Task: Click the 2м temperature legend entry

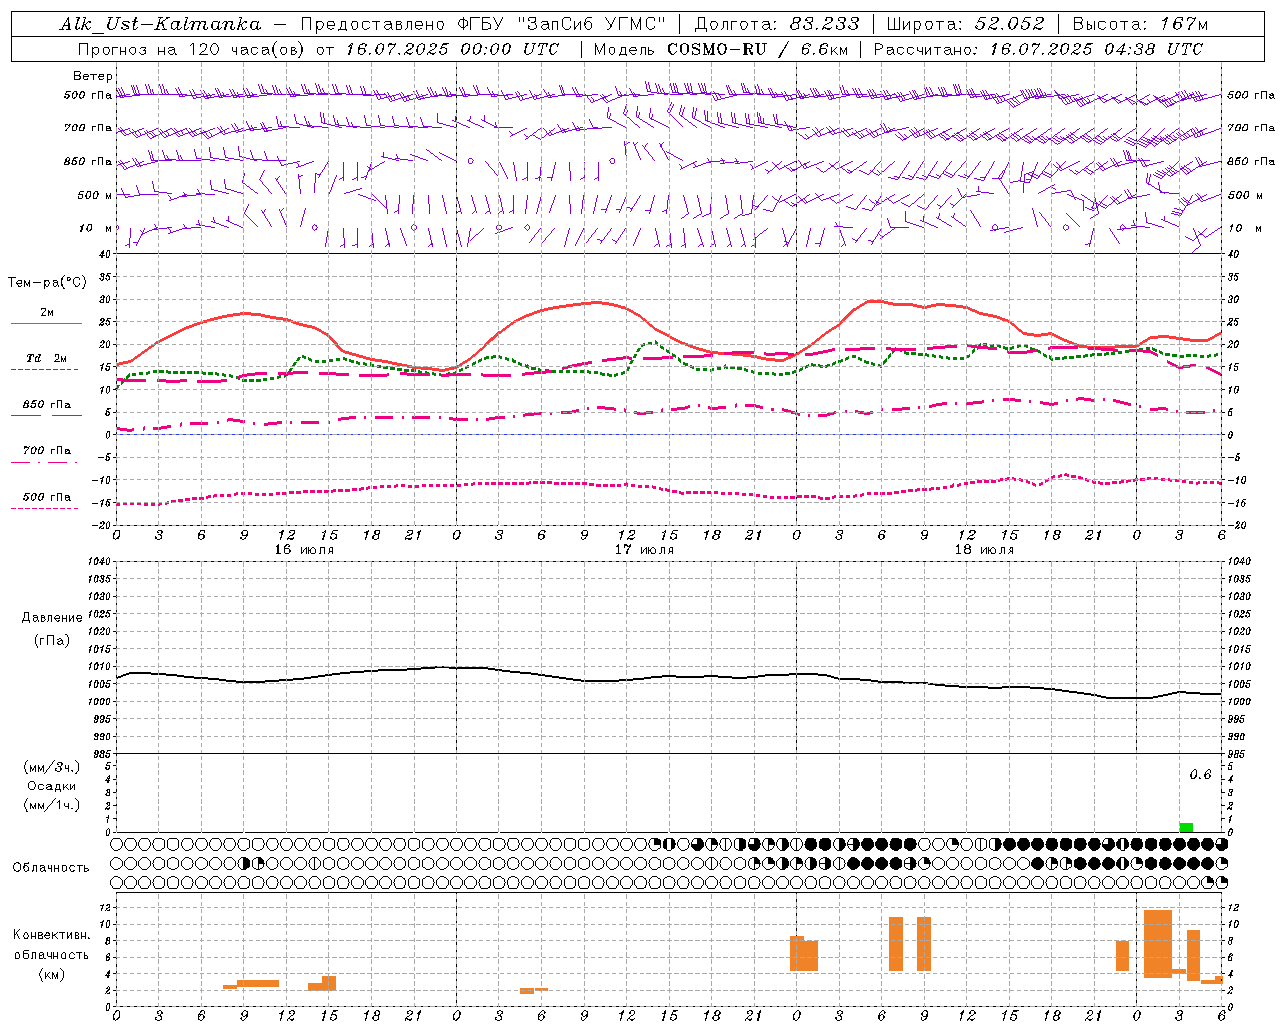Action: 47,313
